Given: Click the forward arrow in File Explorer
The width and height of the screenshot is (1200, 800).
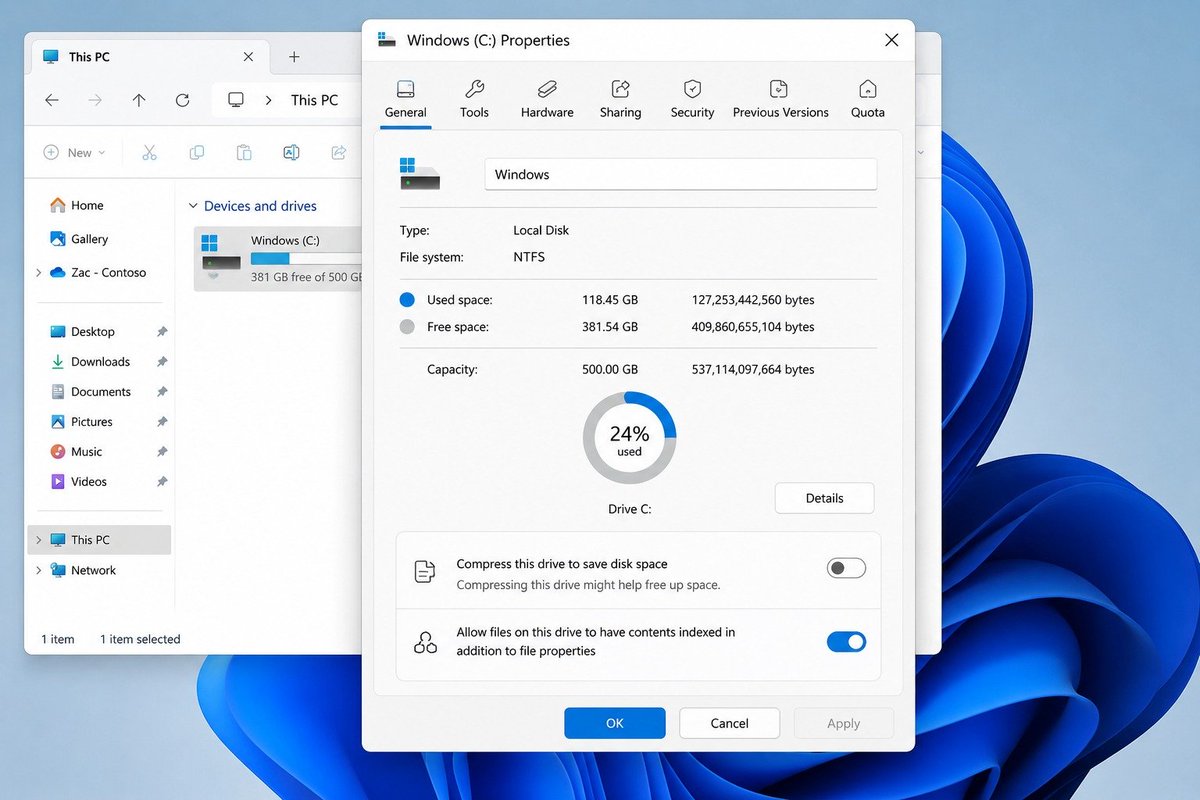Looking at the screenshot, I should (95, 100).
